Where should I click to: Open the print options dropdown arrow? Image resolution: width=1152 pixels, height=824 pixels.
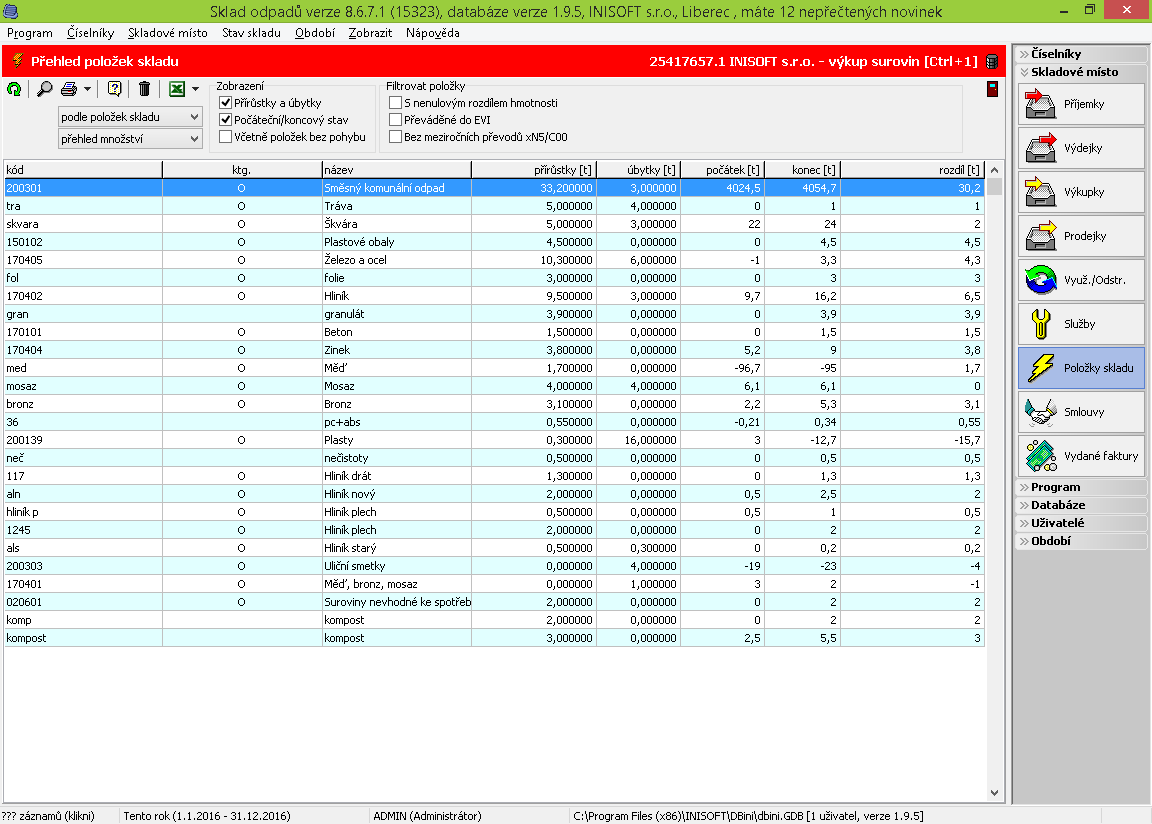tap(87, 89)
